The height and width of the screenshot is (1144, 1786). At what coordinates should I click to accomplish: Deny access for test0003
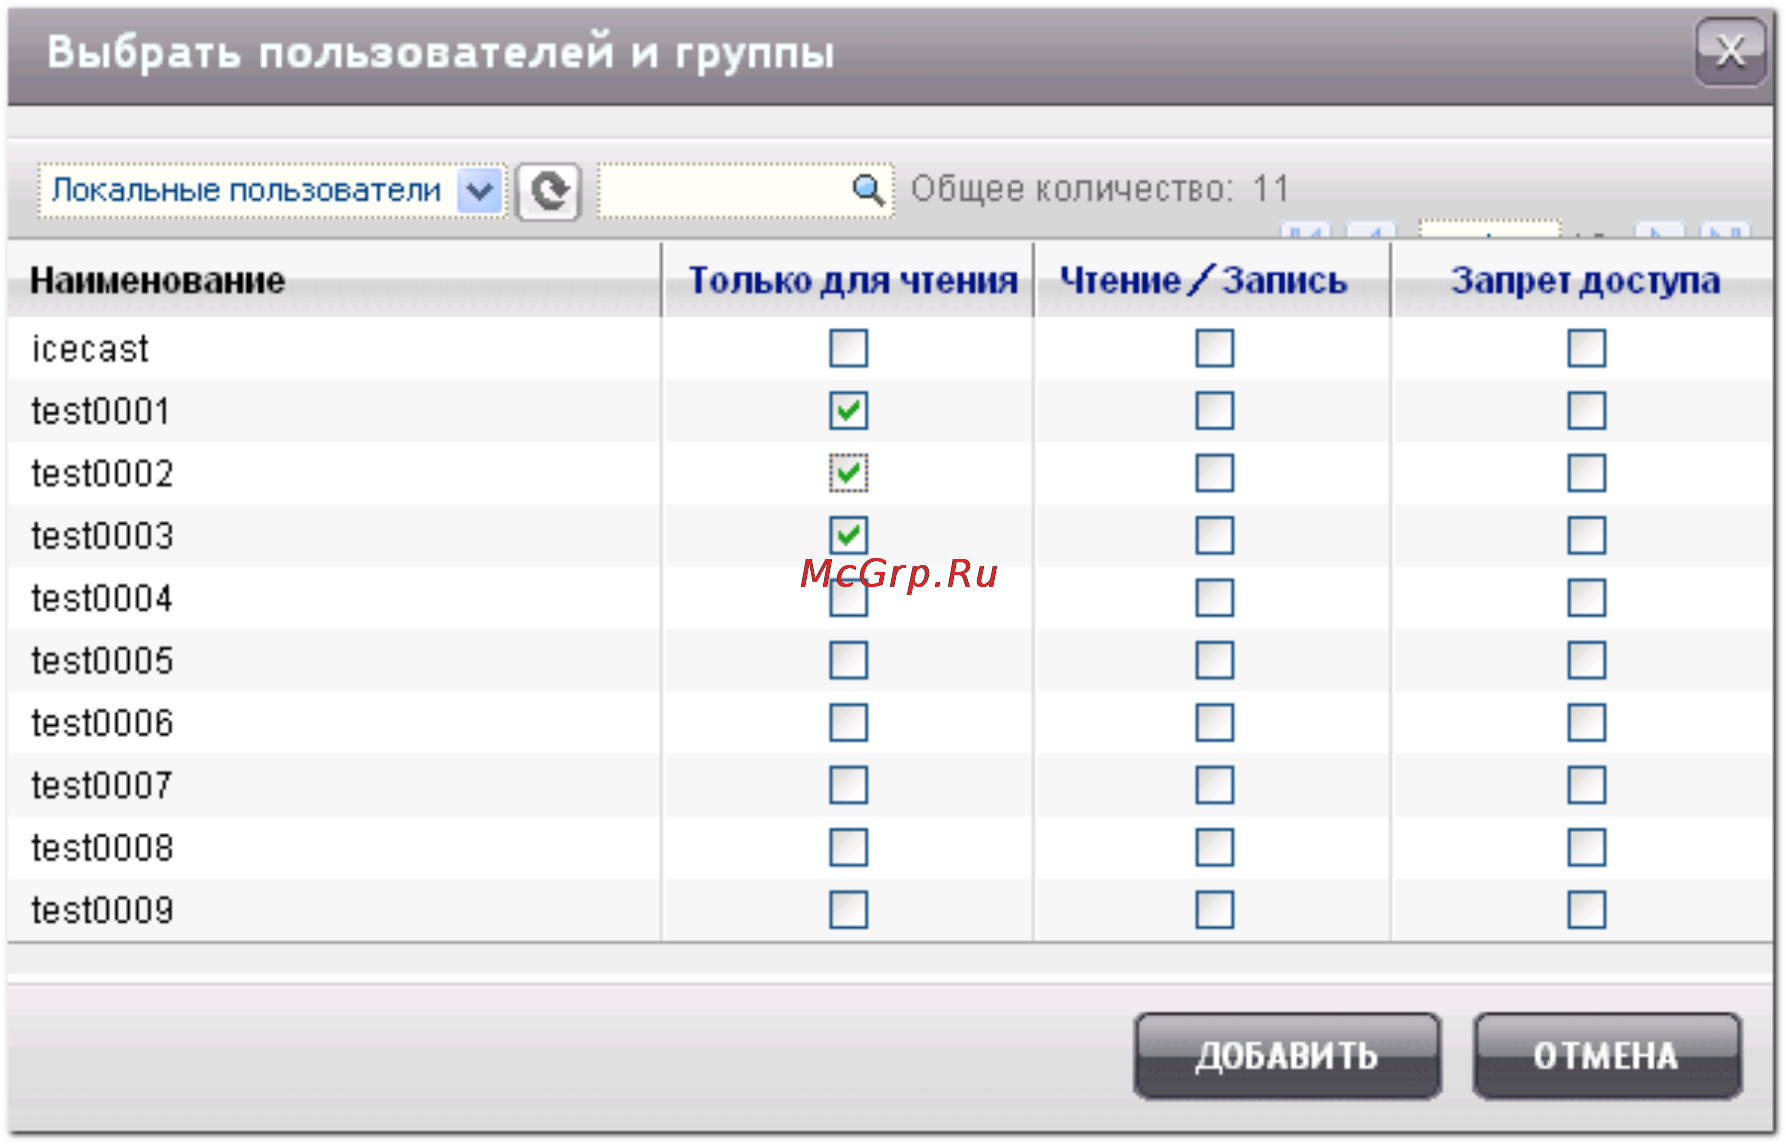pyautogui.click(x=1587, y=535)
